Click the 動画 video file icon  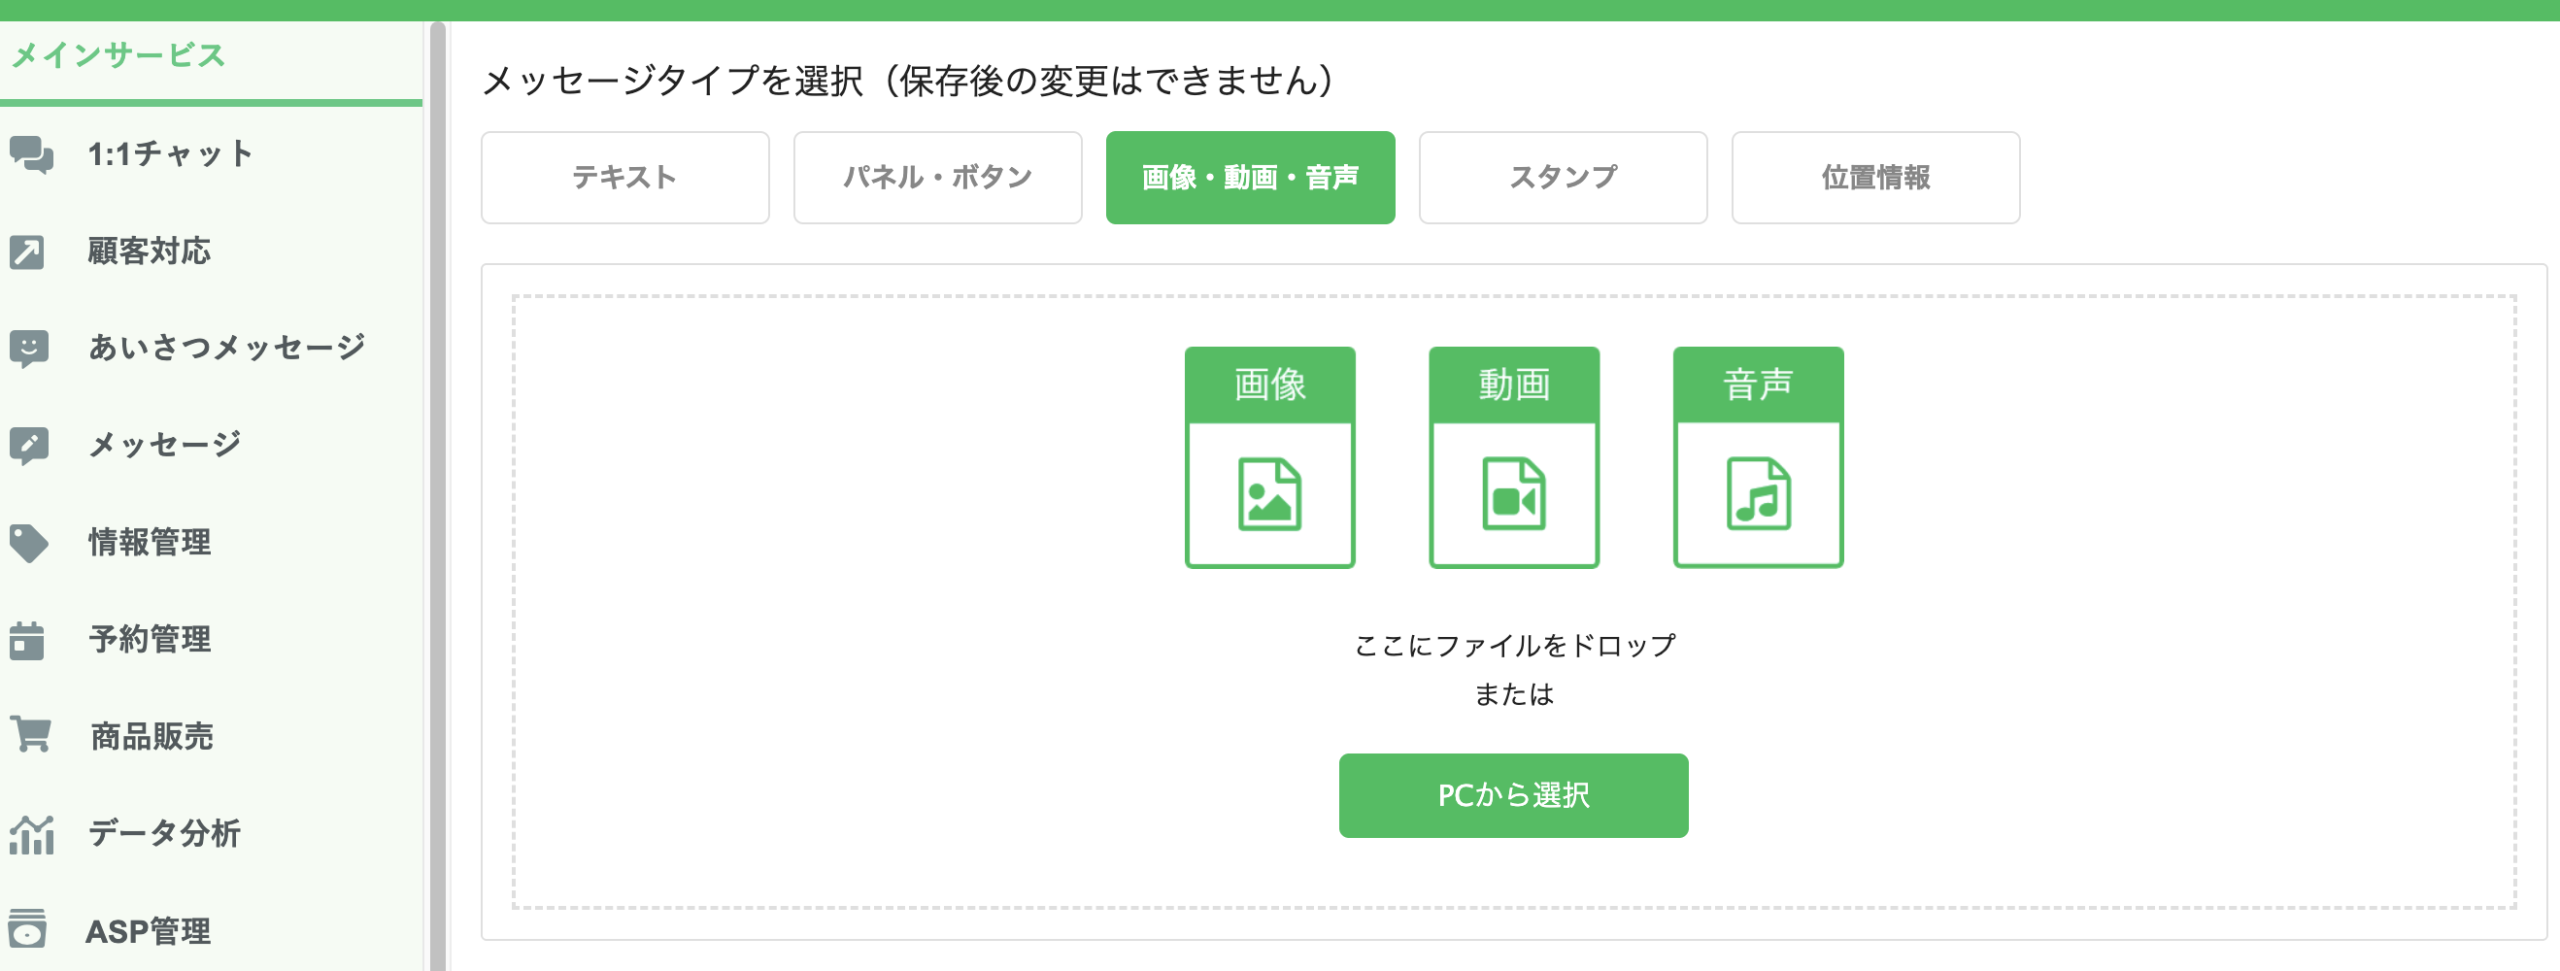tap(1513, 458)
